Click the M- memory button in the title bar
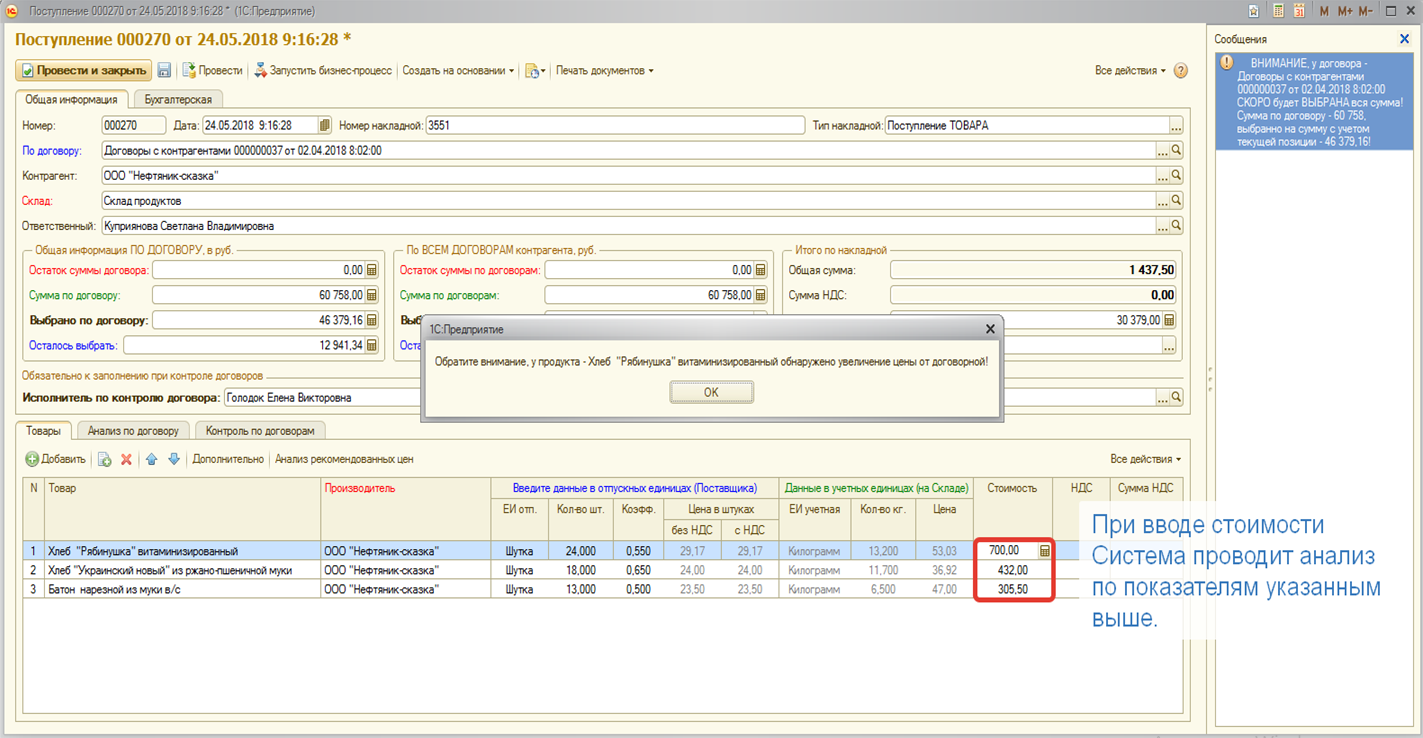The image size is (1423, 738). (1365, 11)
